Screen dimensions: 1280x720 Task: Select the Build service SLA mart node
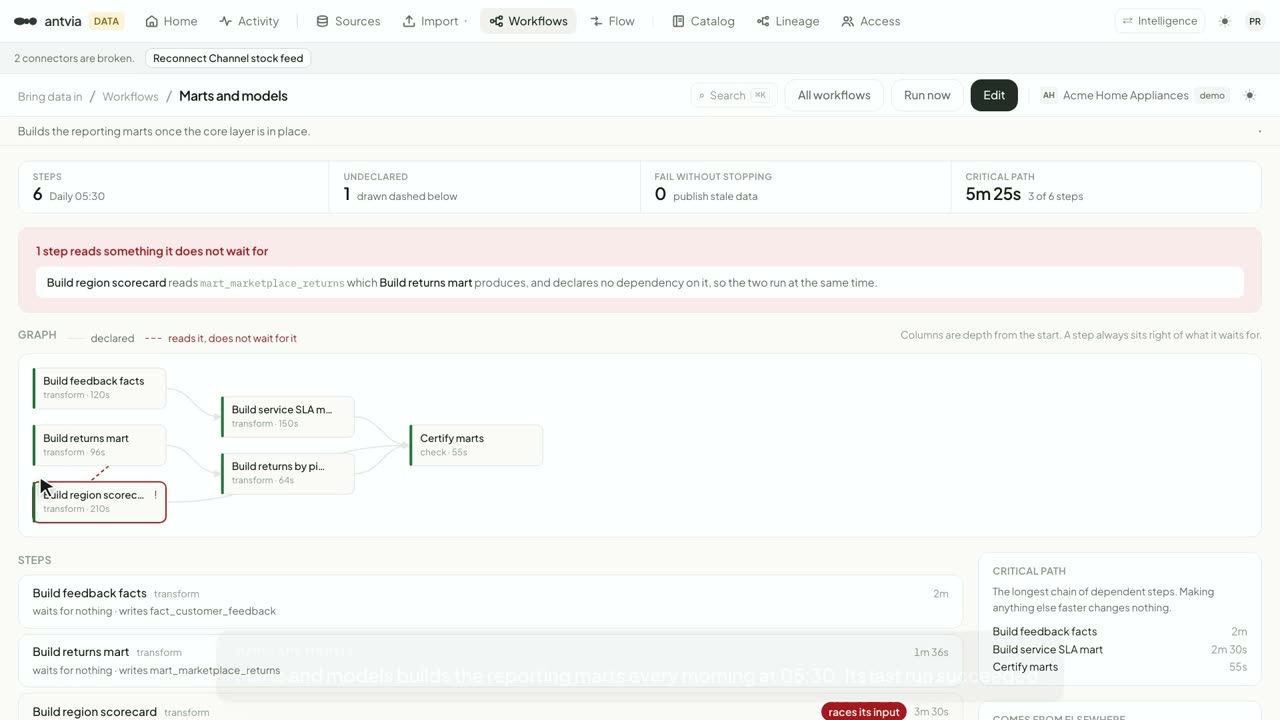(x=287, y=416)
